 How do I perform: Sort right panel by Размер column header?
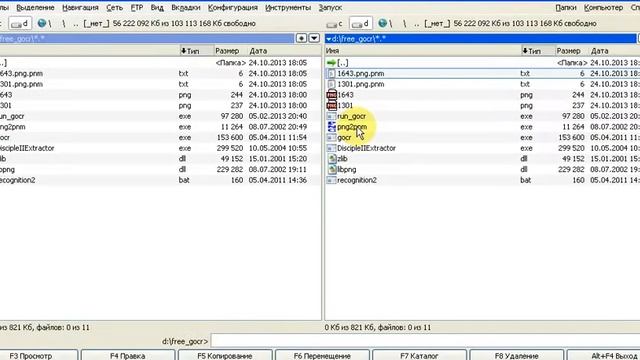[x=572, y=51]
